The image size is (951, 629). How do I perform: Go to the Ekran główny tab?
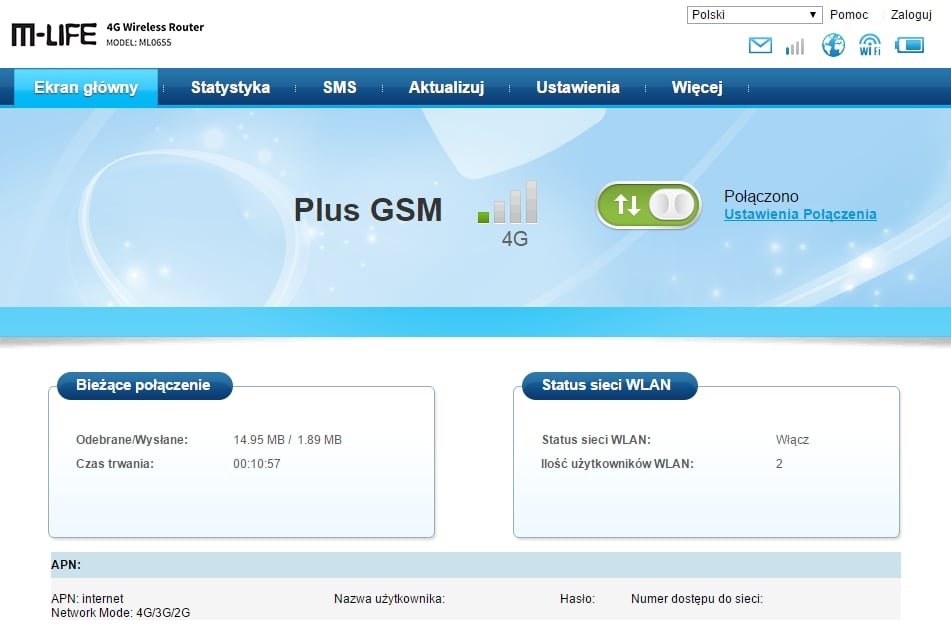pos(86,87)
